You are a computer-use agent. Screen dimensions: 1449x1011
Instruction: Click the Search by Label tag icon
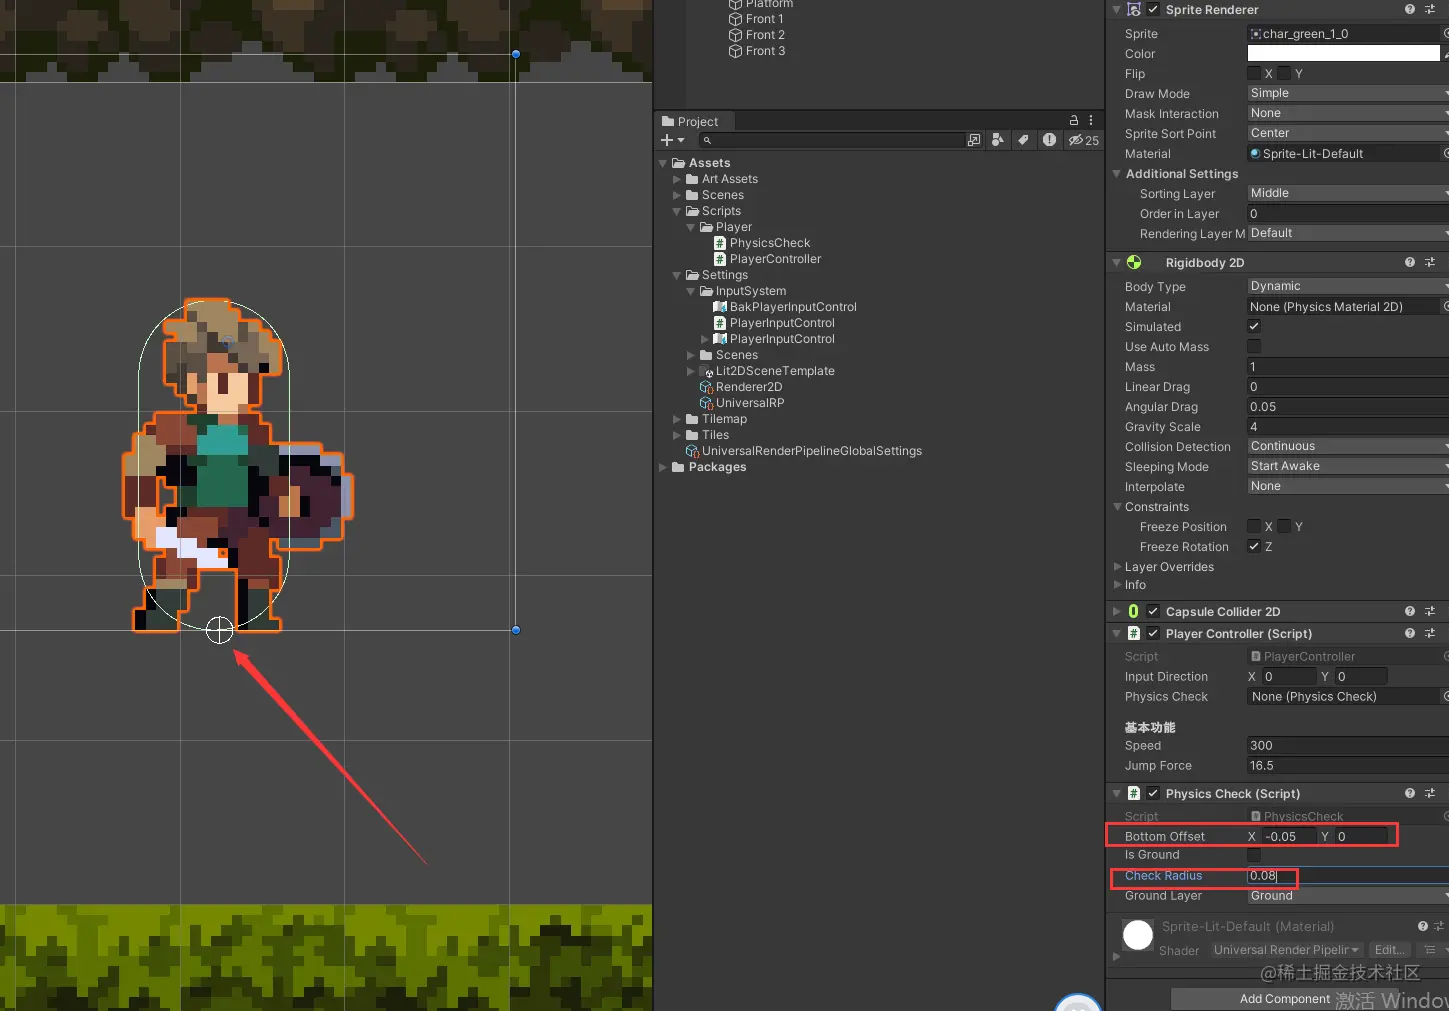point(1023,140)
